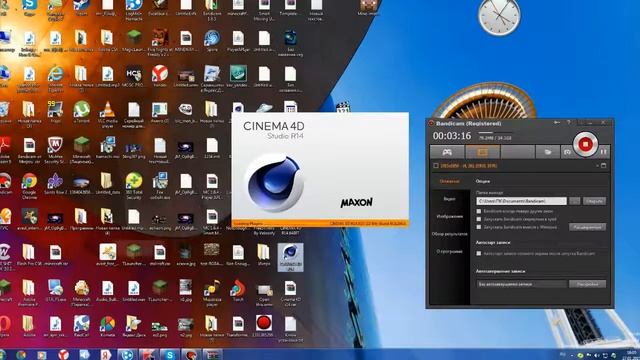This screenshot has width=640, height=360.
Task: Select the VLC media player desktop icon
Action: click(x=107, y=113)
